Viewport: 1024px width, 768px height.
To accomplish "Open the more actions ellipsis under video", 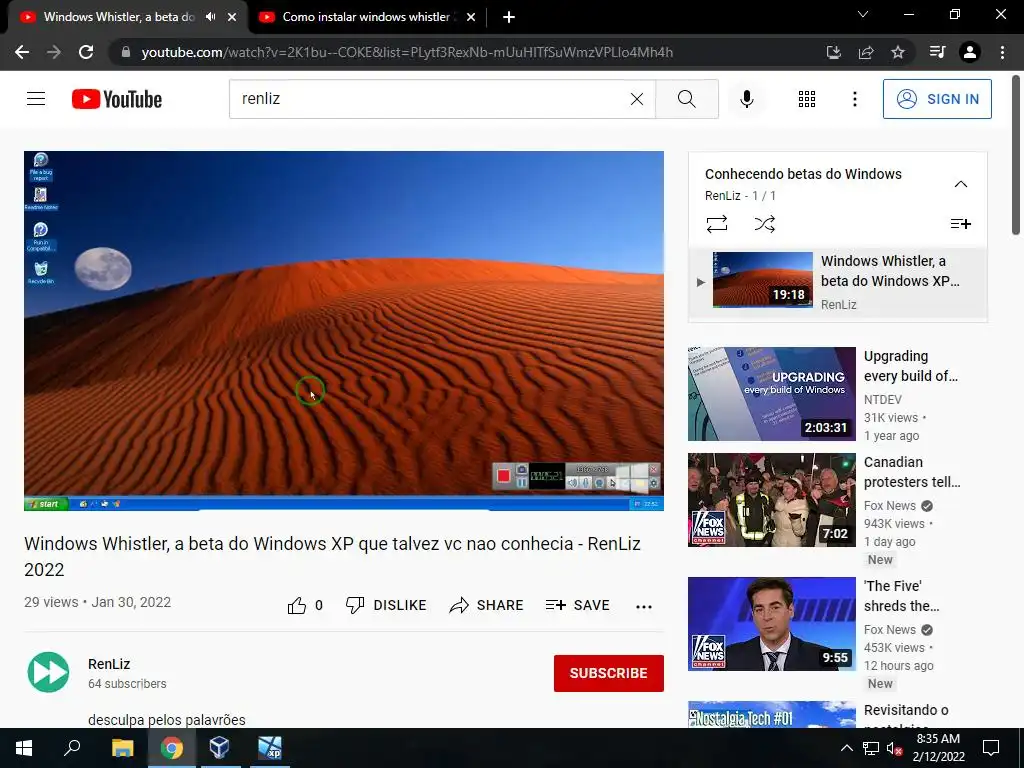I will coord(644,606).
